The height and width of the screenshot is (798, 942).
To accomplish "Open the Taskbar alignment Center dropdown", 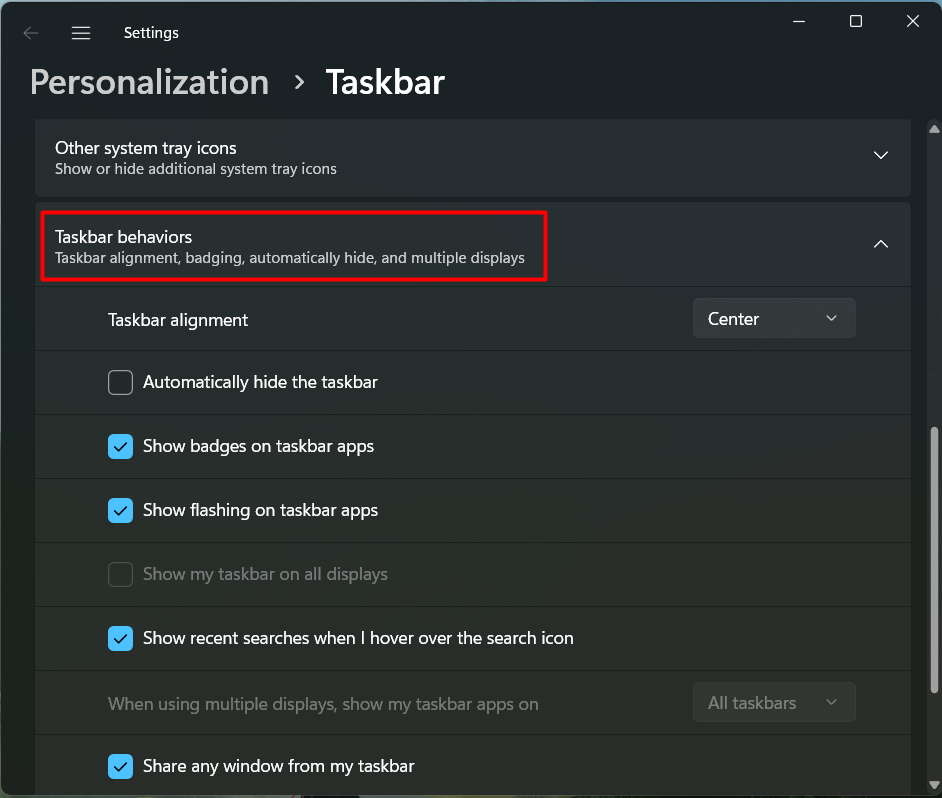I will coord(774,319).
